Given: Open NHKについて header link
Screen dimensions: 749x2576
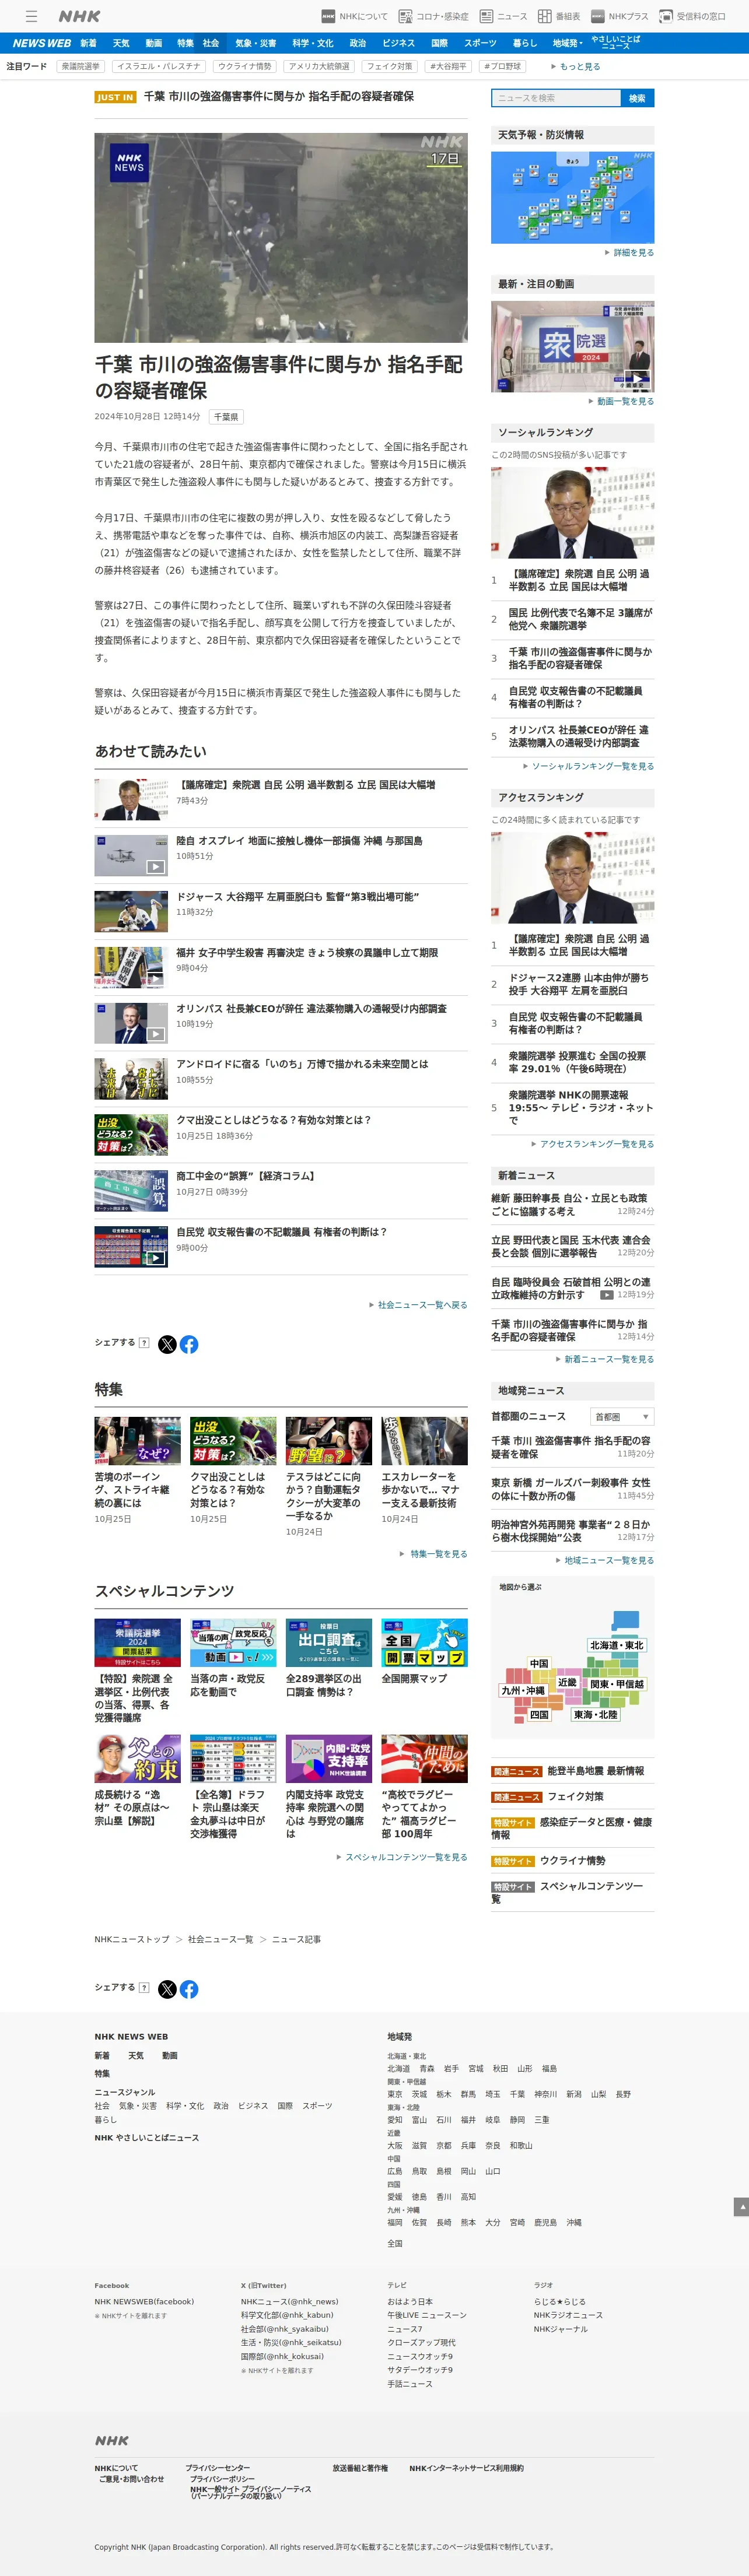Looking at the screenshot, I should click(355, 16).
